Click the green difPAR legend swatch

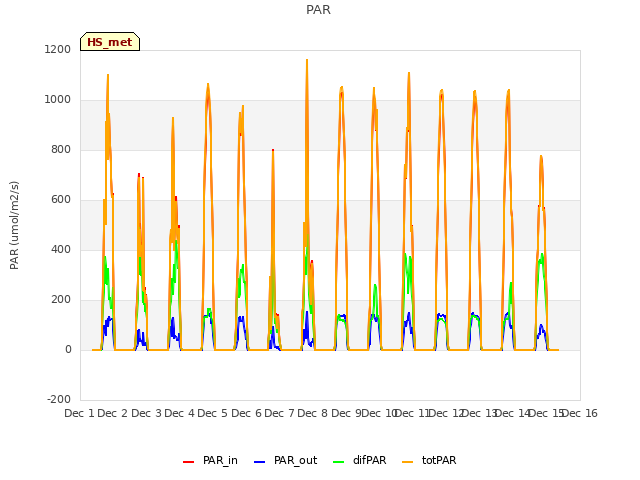pyautogui.click(x=338, y=462)
